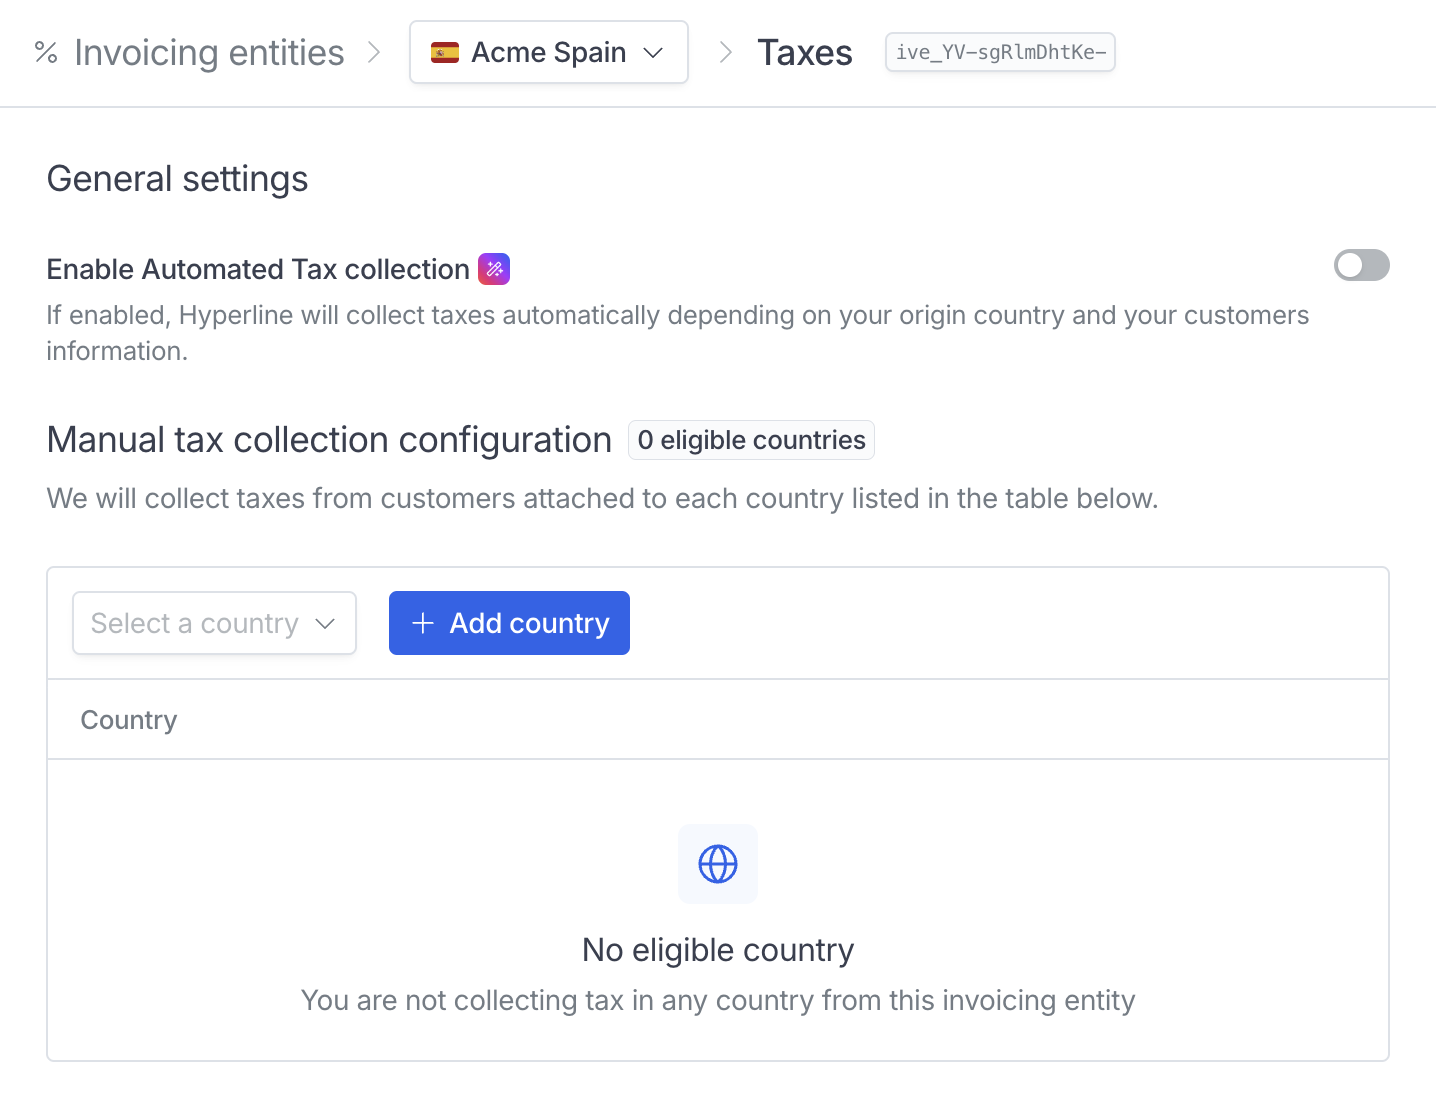1436x1110 pixels.
Task: Open the Invoicing entities breadcrumb link
Action: [209, 53]
